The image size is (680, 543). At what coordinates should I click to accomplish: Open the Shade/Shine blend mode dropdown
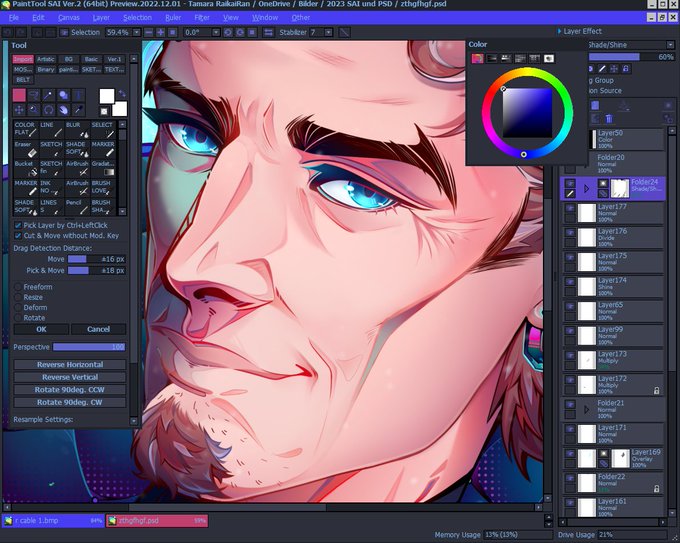coord(670,45)
